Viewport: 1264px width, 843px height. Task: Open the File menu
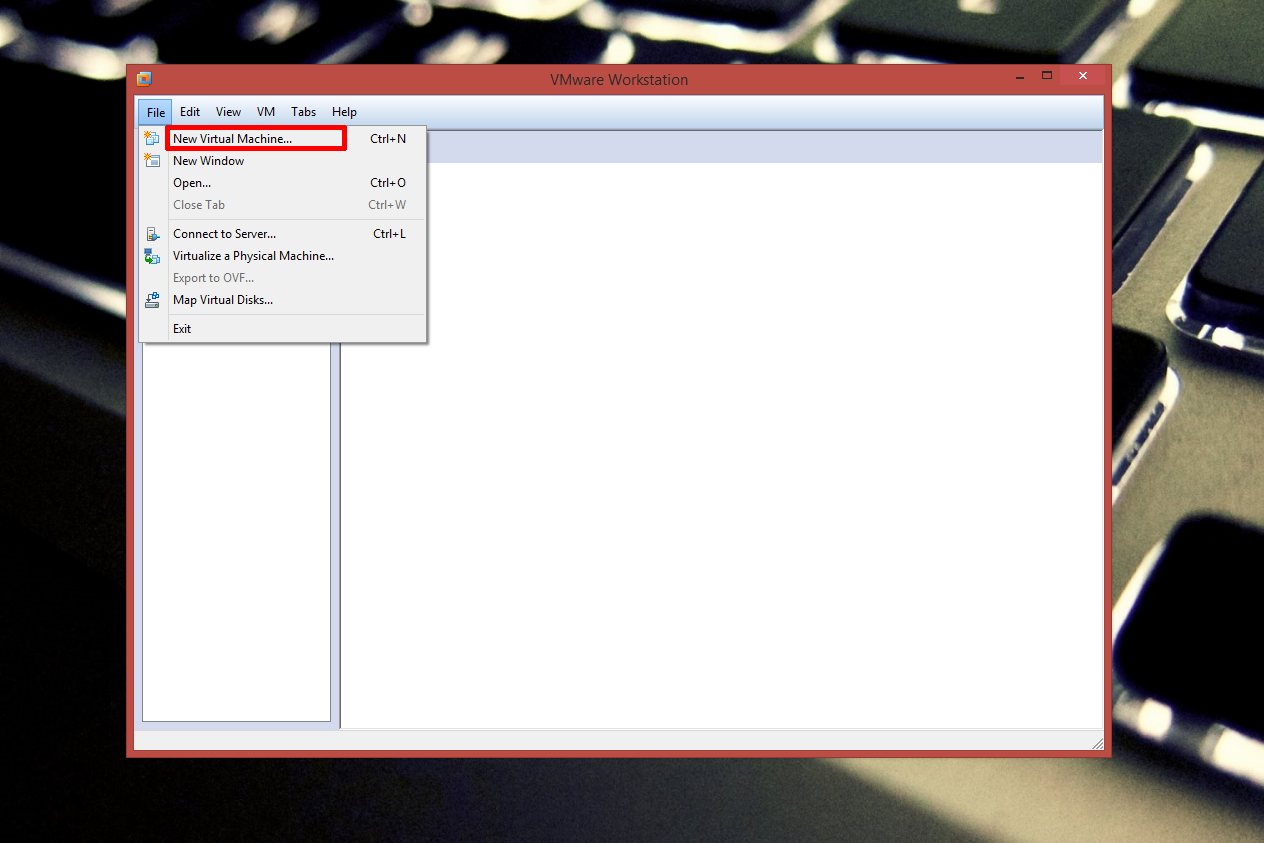tap(155, 112)
